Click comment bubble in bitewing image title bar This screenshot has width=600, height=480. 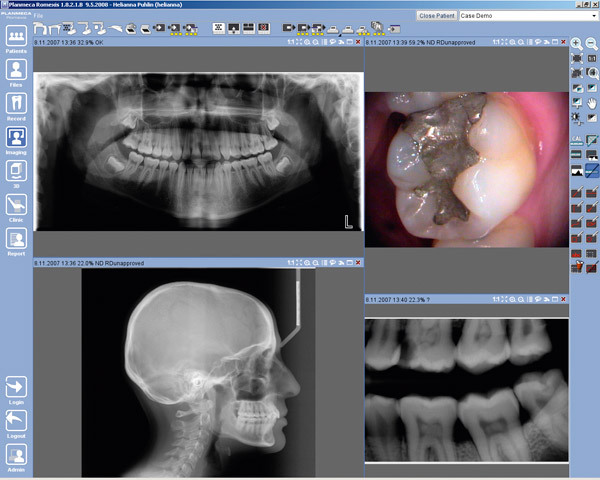click(538, 299)
